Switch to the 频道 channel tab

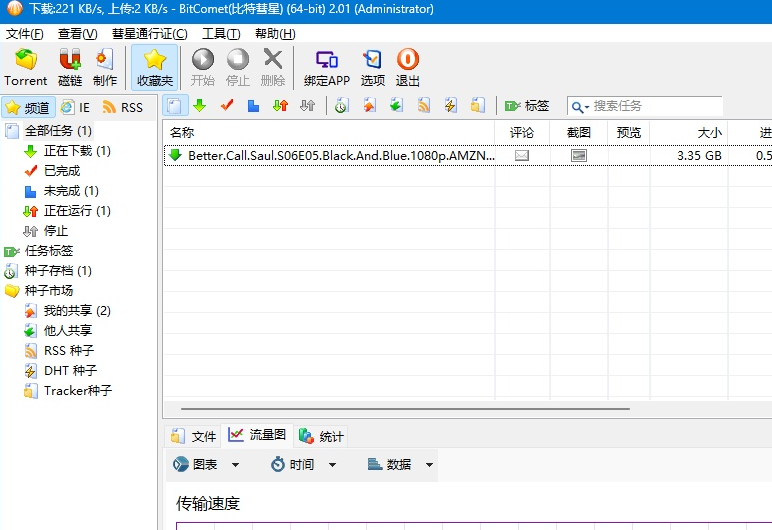(28, 107)
